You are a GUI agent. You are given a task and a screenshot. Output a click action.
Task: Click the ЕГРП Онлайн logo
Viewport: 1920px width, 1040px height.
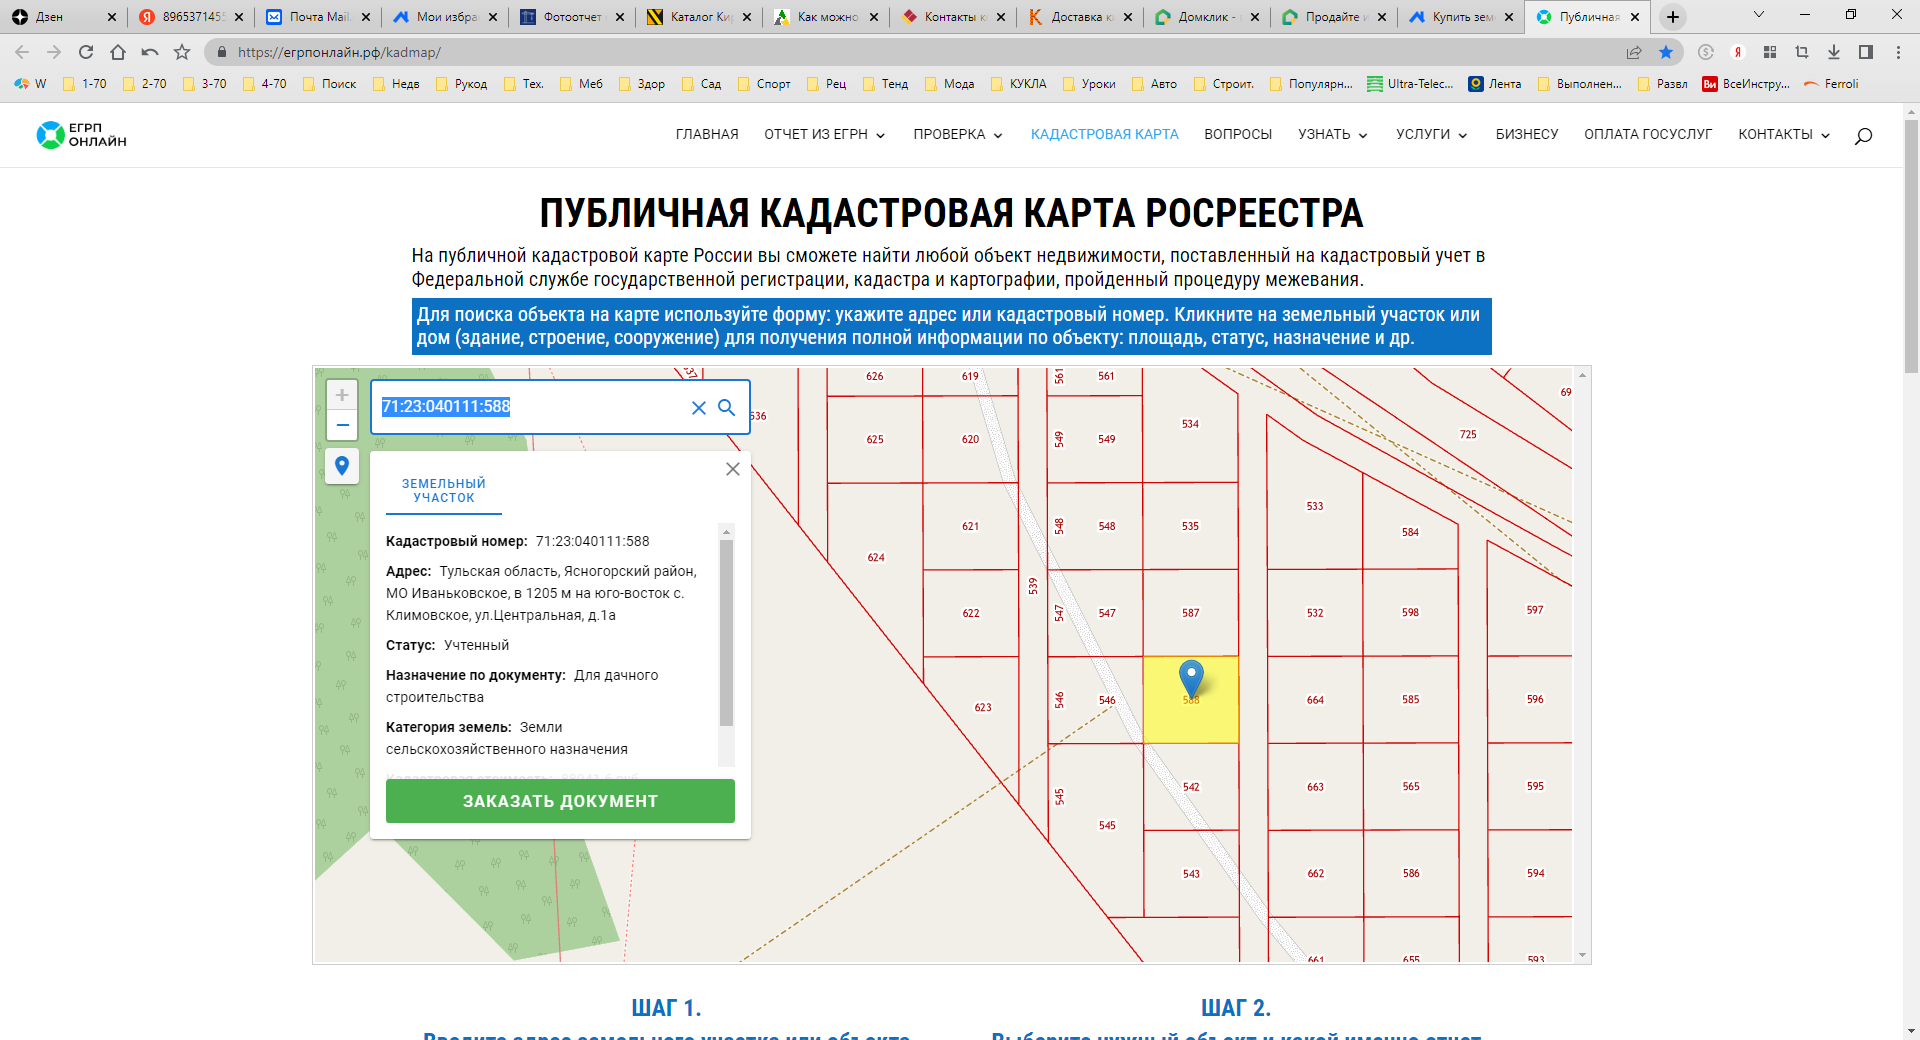point(82,135)
